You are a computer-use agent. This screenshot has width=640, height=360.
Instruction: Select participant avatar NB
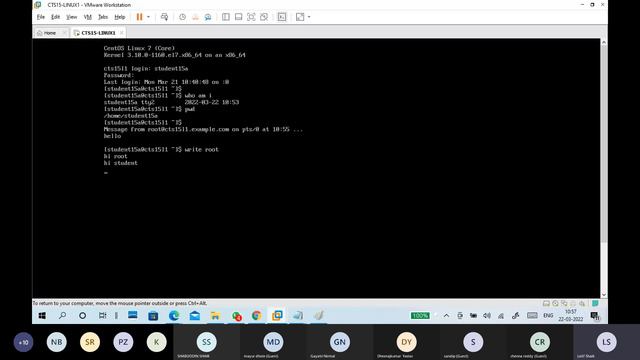pos(57,342)
